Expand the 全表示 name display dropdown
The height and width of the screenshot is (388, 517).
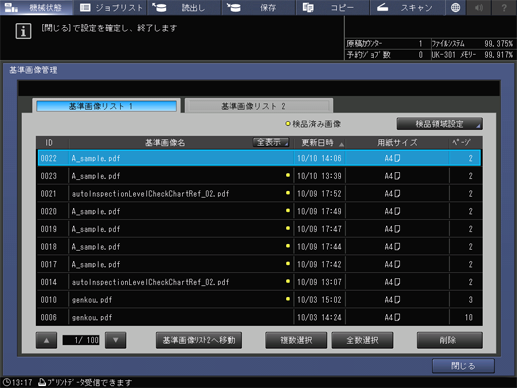(271, 143)
